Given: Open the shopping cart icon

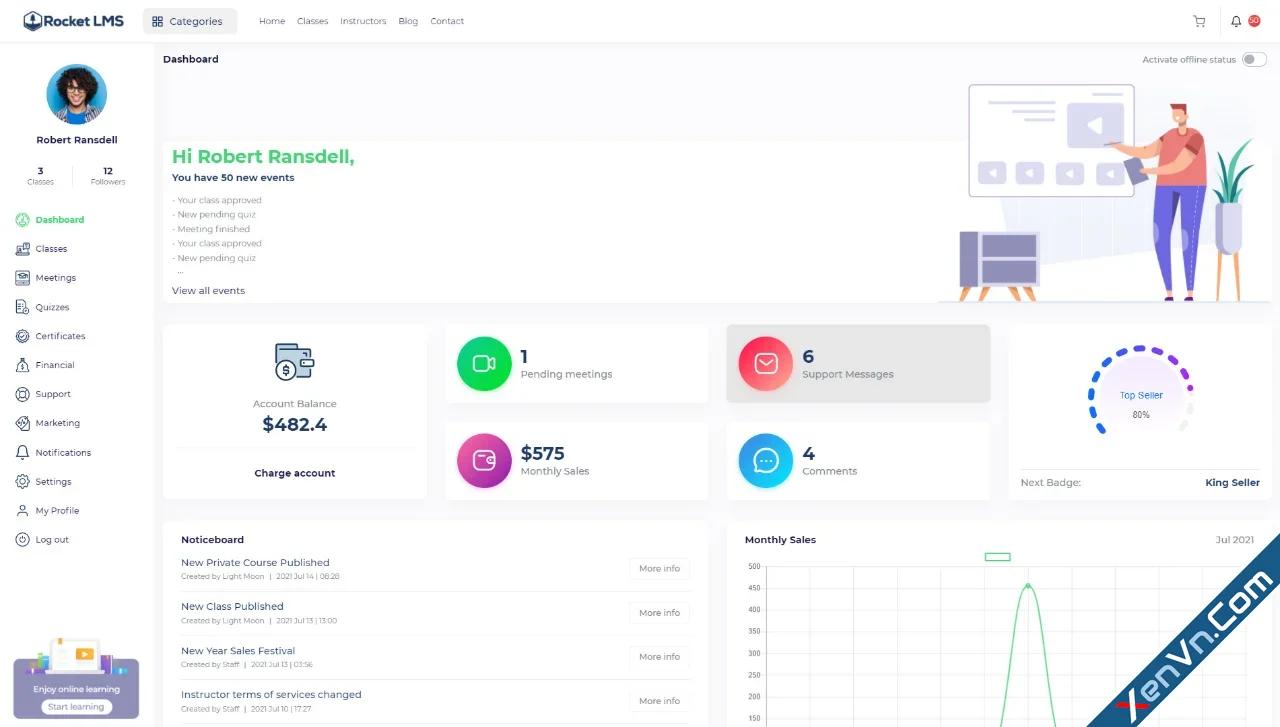Looking at the screenshot, I should 1198,20.
